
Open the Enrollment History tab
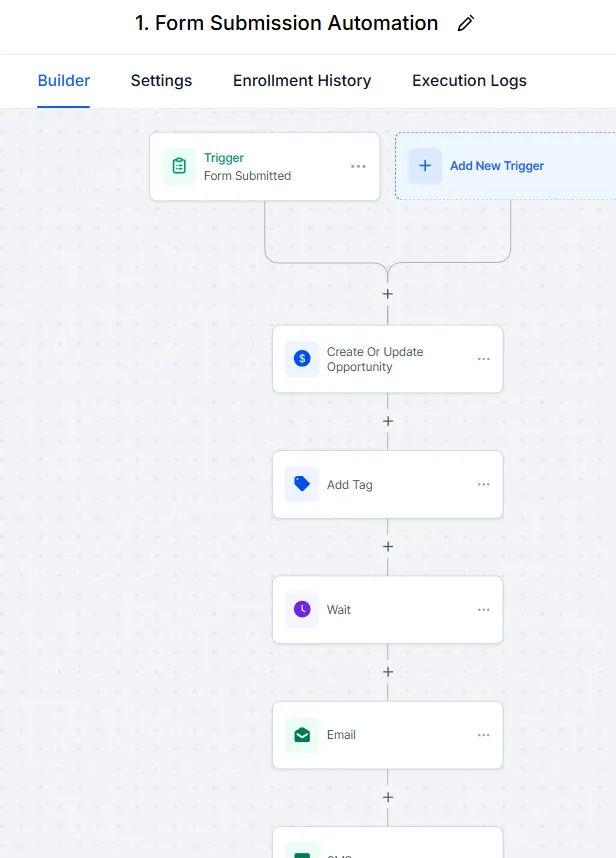302,81
